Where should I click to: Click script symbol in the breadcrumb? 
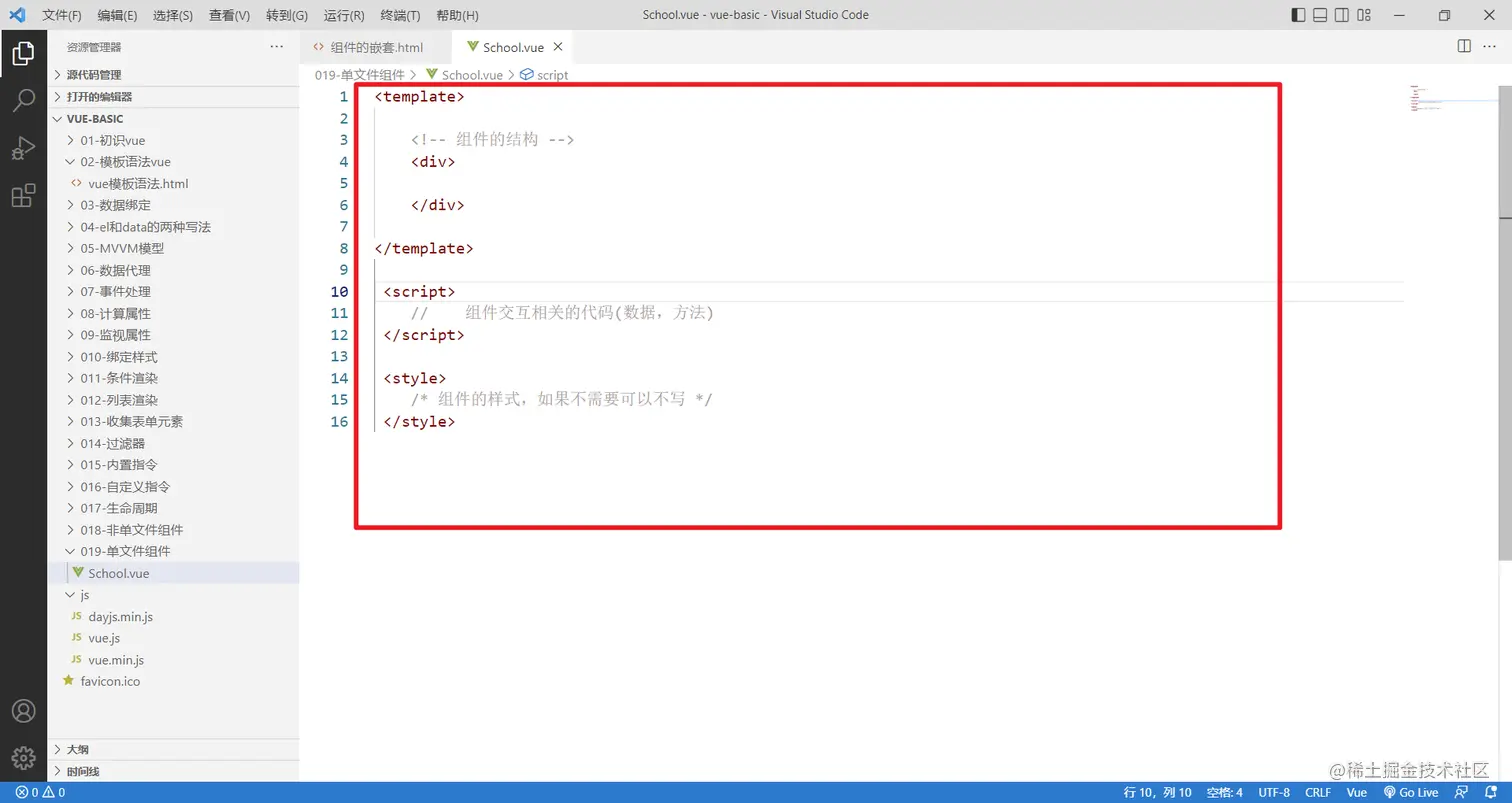(544, 75)
